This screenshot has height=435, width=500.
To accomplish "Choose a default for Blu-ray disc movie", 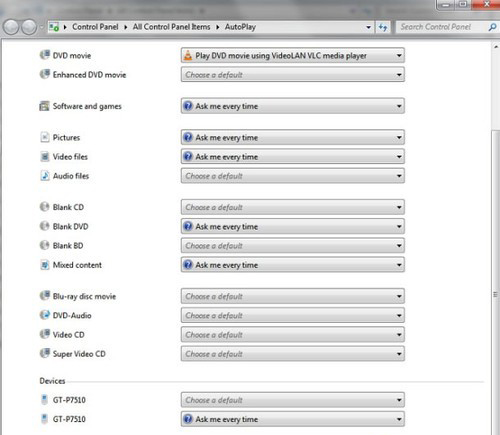I will pos(293,296).
